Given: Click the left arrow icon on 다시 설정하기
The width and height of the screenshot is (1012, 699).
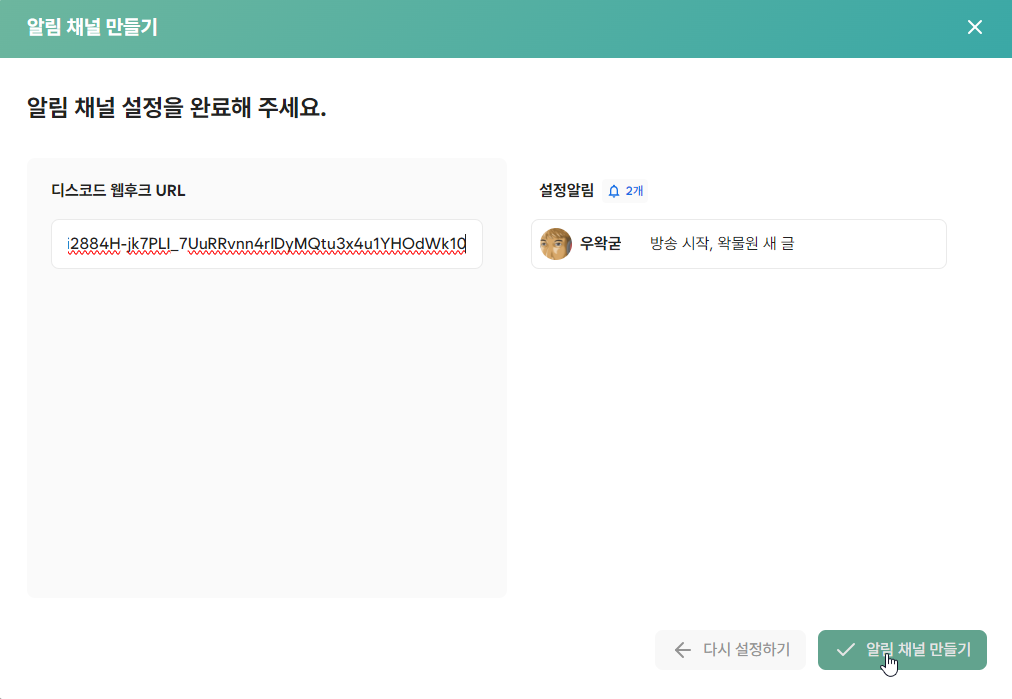Looking at the screenshot, I should click(683, 650).
